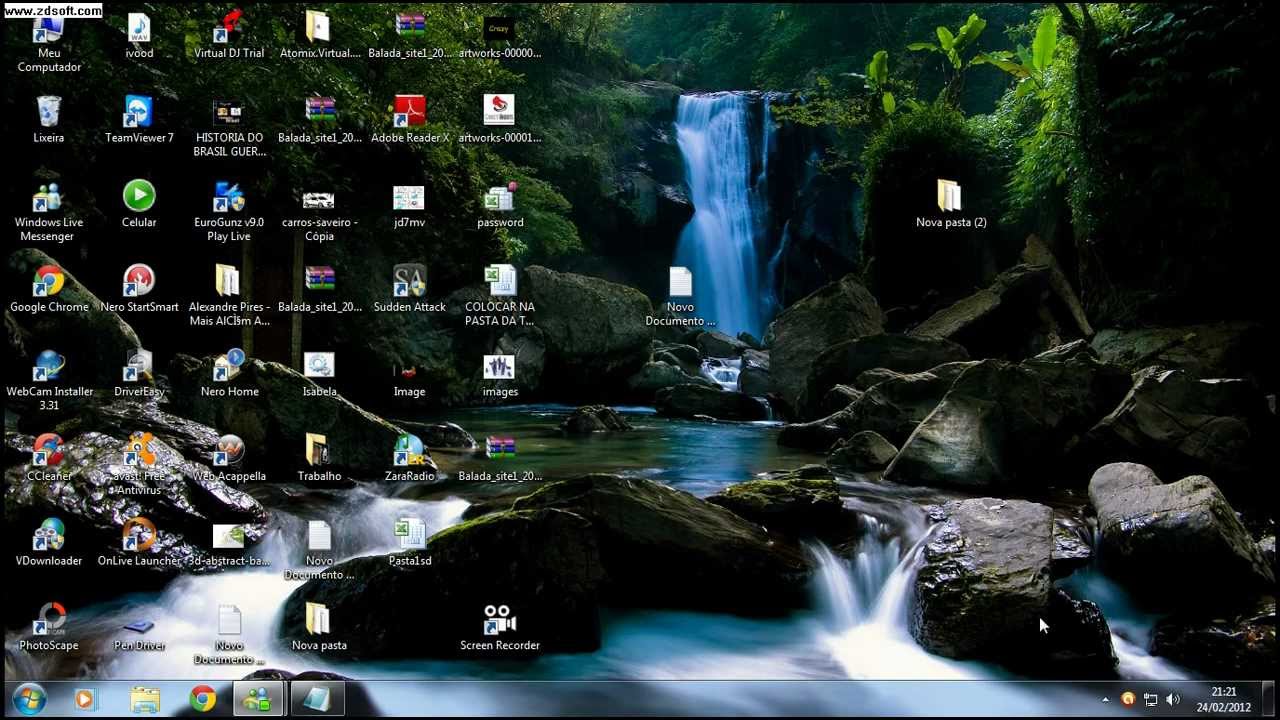
Task: Select the Isabela file icon
Action: click(319, 374)
